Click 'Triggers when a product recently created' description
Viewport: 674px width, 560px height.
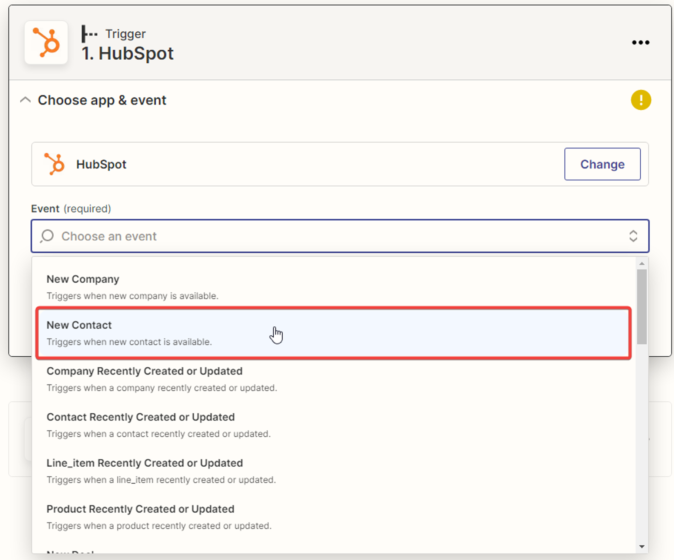(159, 526)
